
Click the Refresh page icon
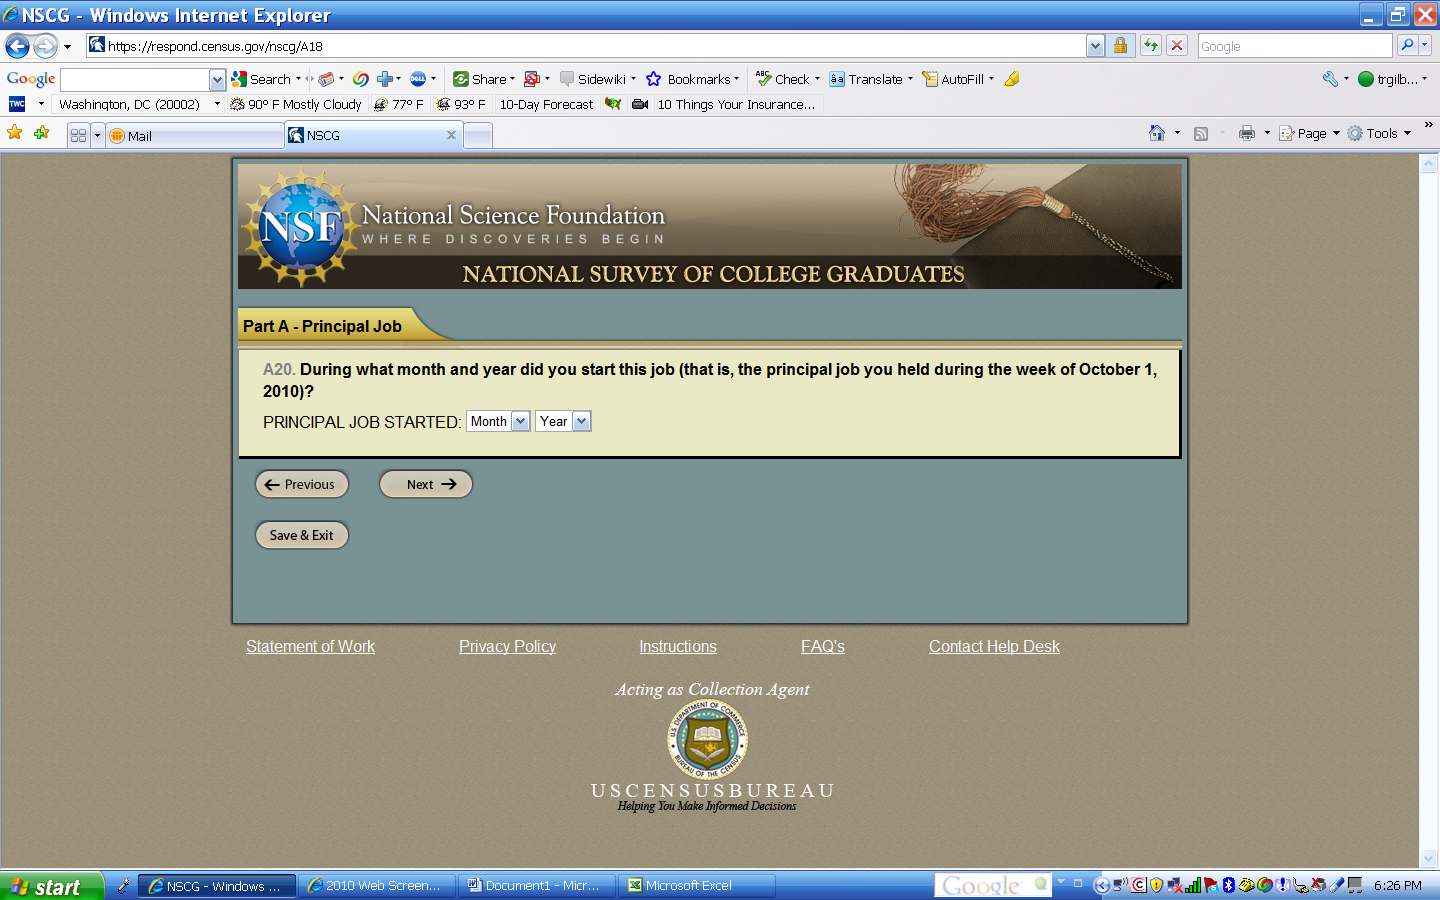click(1151, 46)
